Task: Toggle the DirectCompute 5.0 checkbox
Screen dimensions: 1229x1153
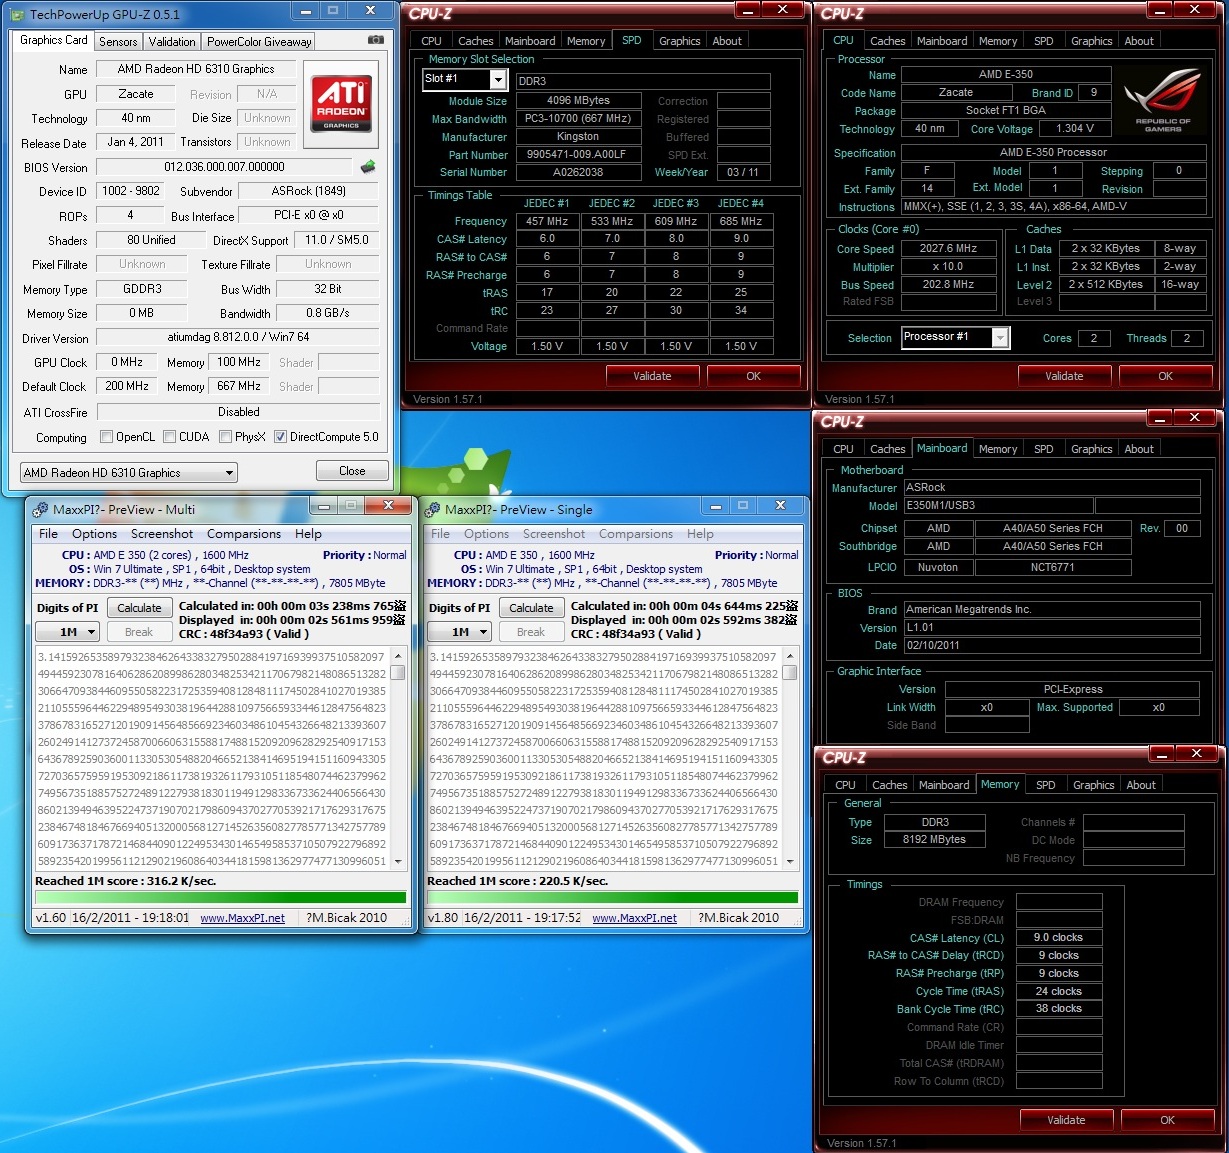Action: pos(281,437)
